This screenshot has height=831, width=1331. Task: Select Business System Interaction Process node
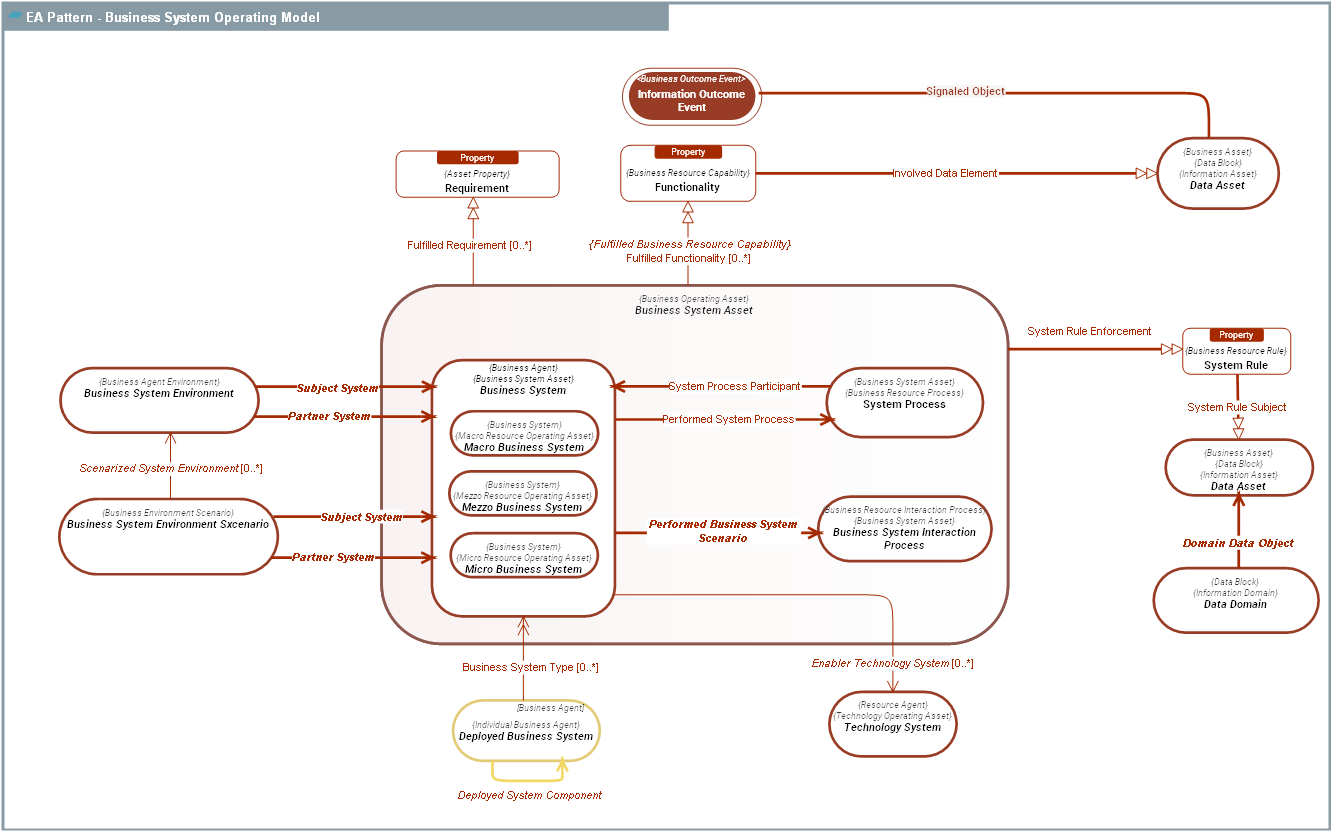(x=904, y=529)
